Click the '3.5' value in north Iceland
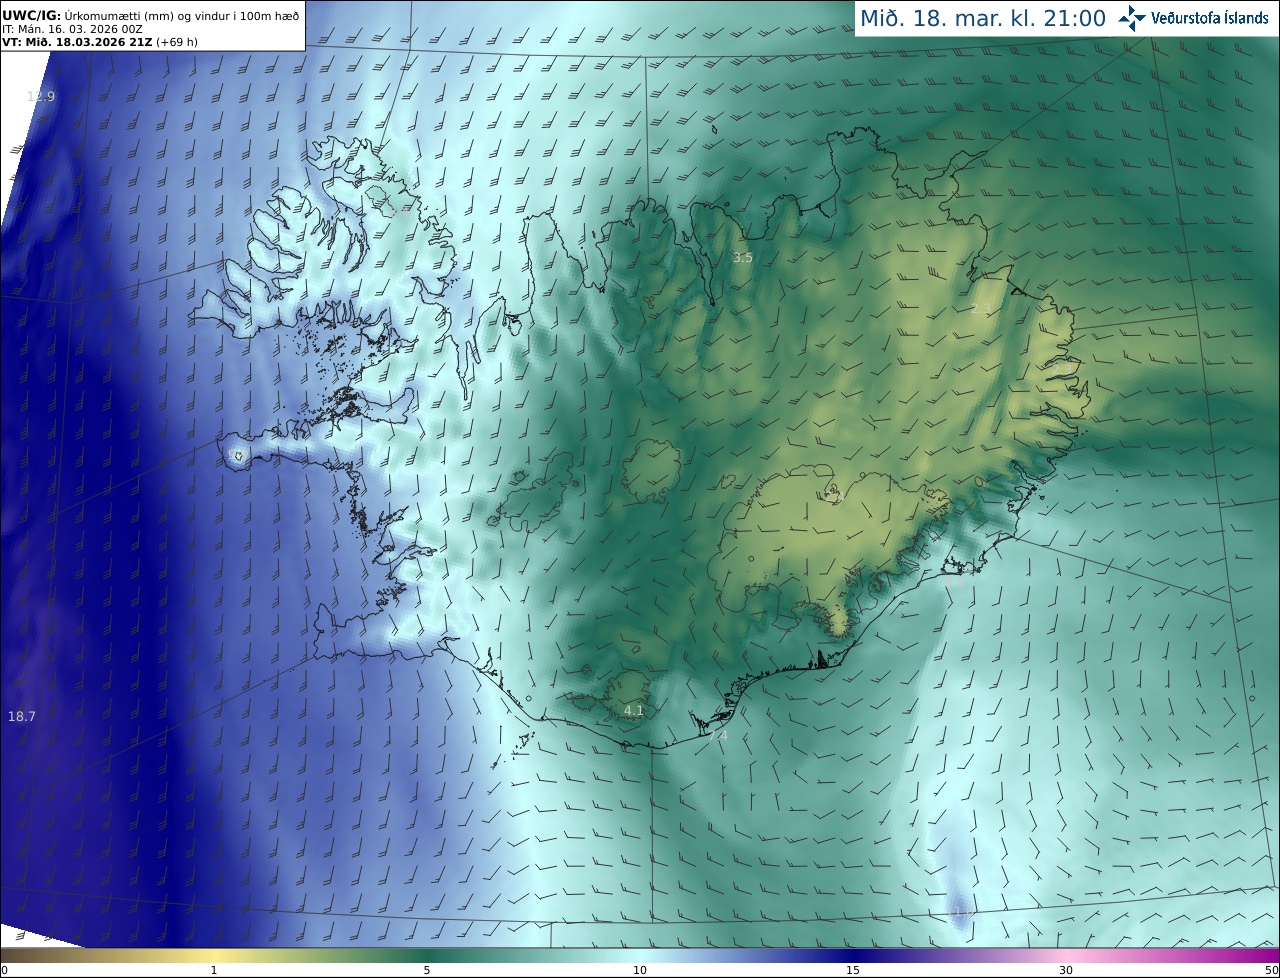The image size is (1280, 978). tap(742, 258)
